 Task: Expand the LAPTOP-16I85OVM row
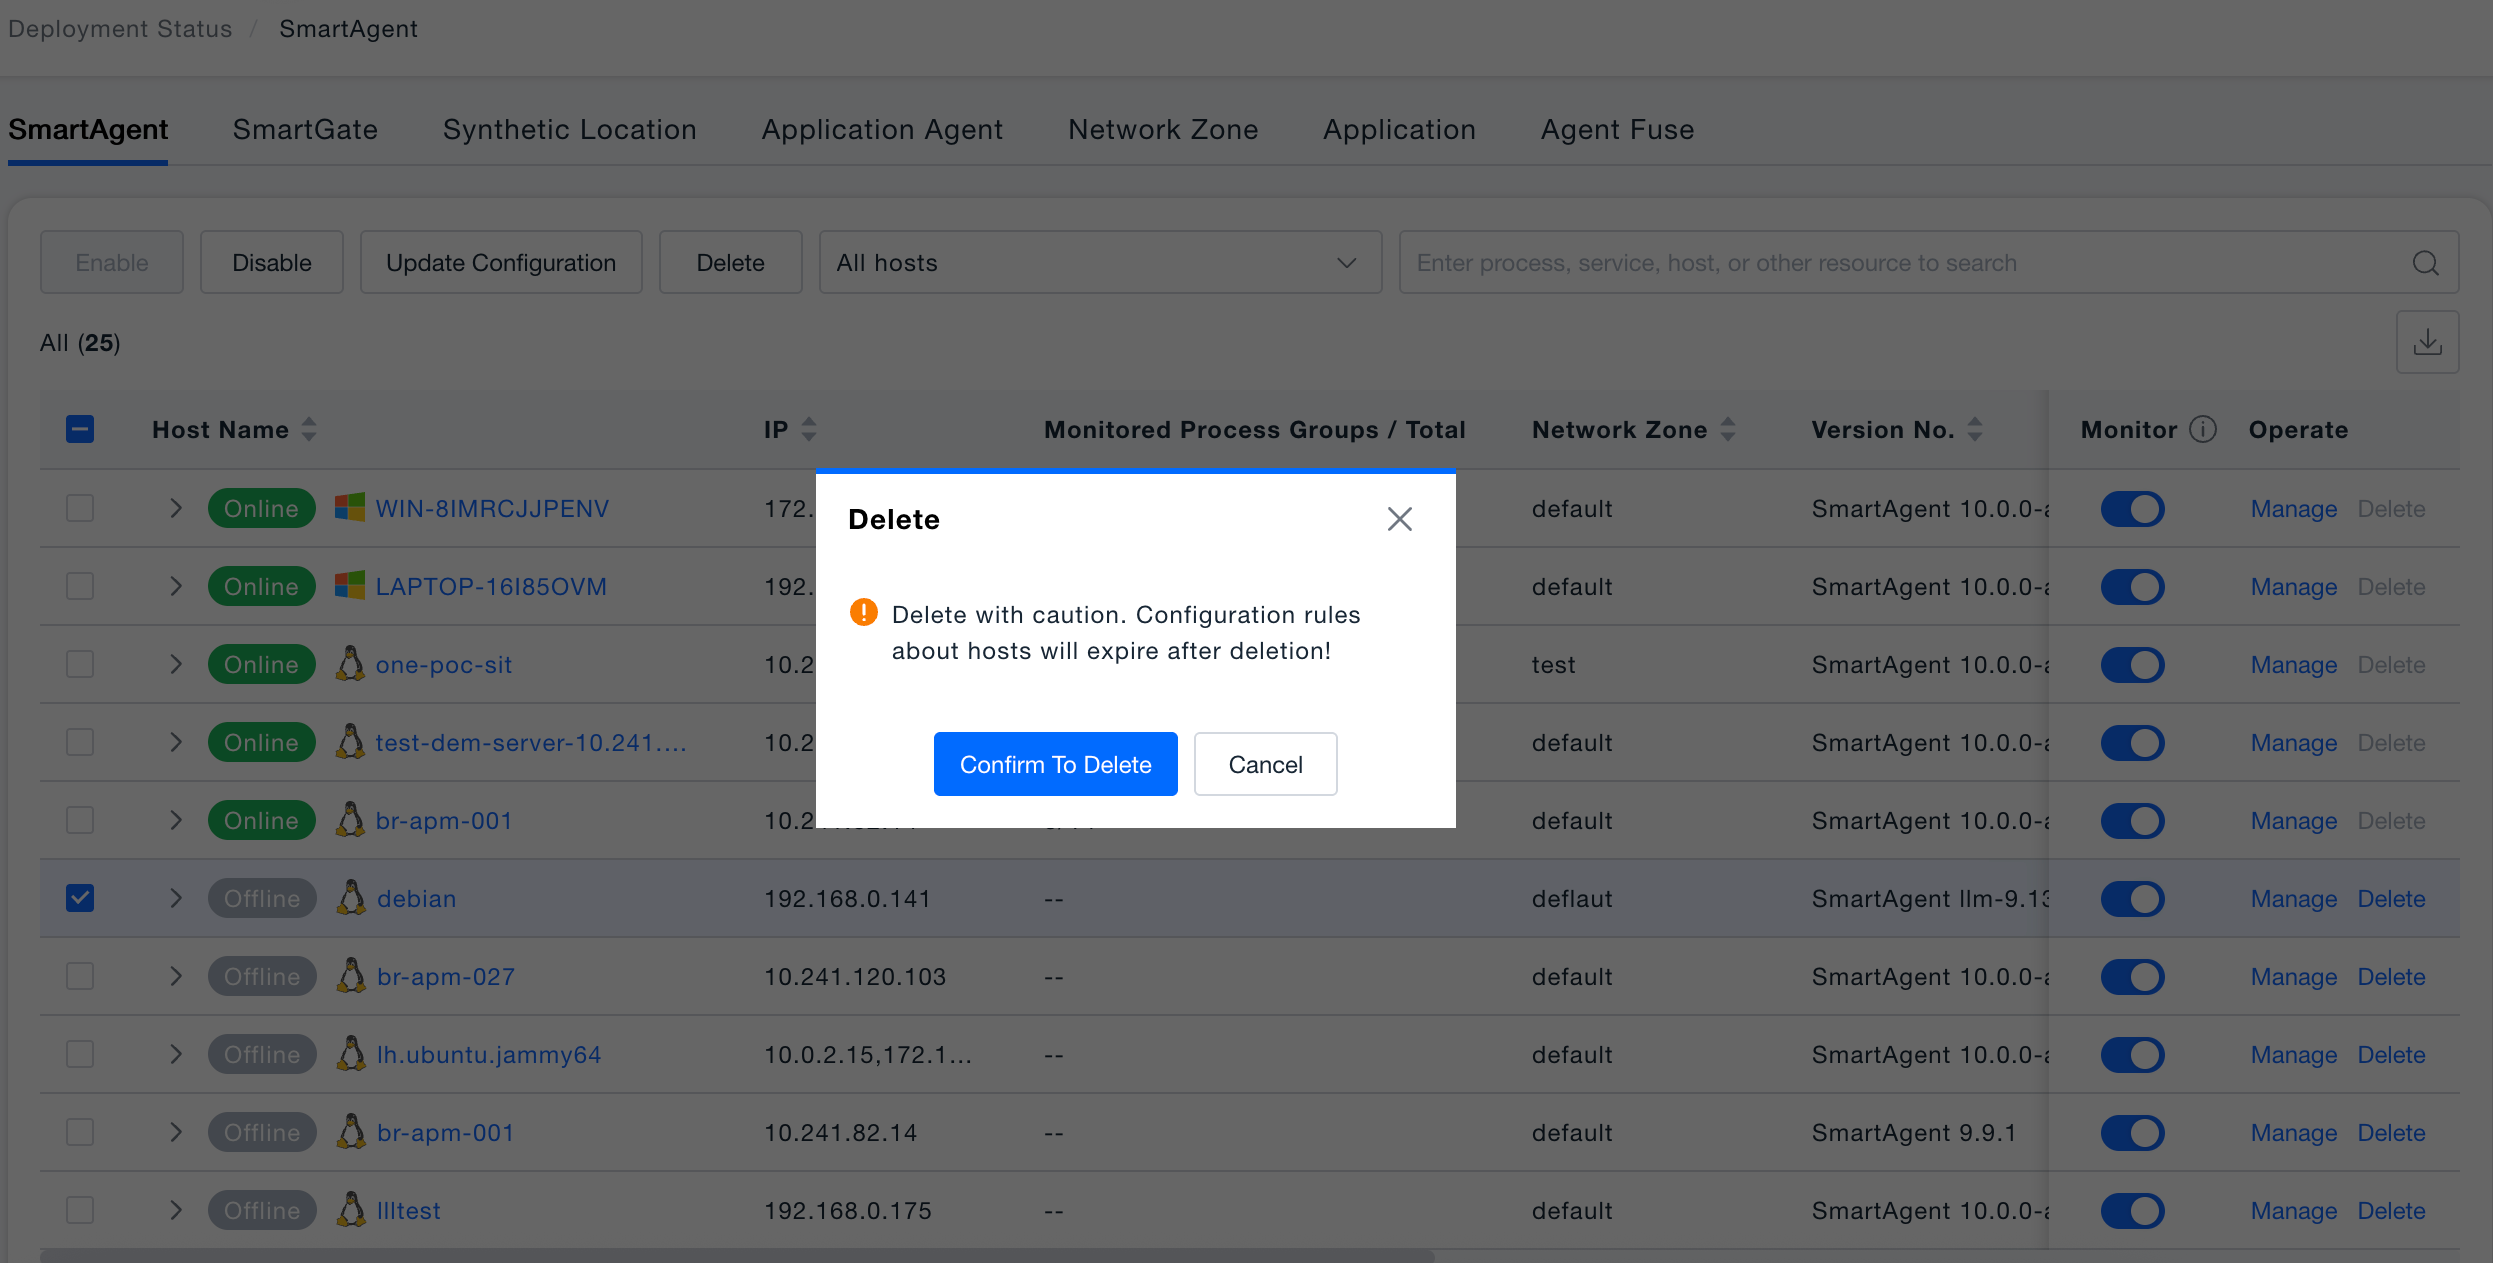point(176,586)
